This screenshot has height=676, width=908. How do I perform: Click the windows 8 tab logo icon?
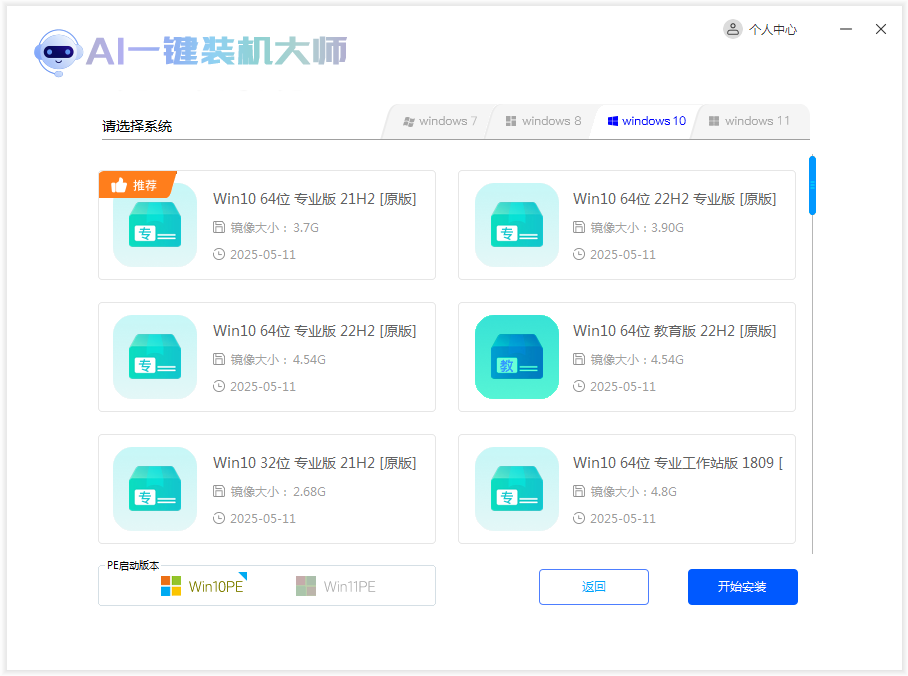[511, 121]
